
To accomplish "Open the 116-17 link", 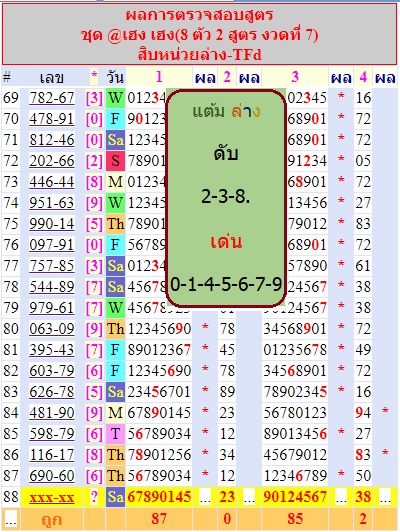I will click(x=52, y=454).
